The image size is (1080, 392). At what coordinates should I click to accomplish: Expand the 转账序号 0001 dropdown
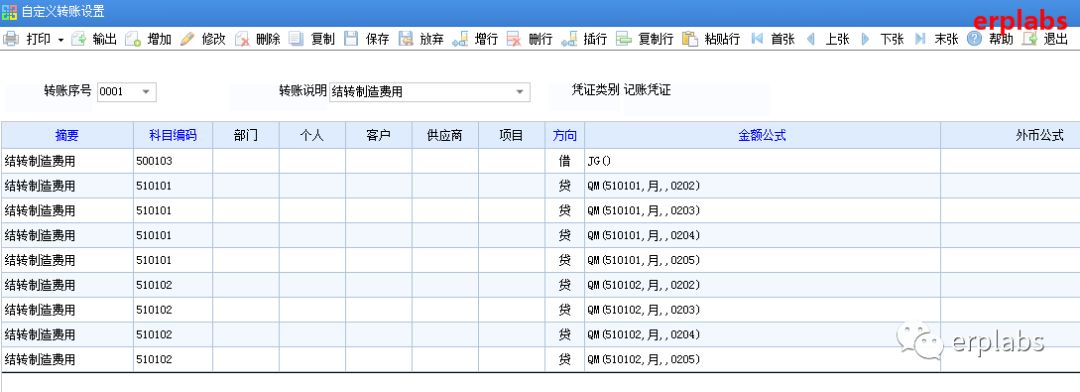(x=145, y=92)
